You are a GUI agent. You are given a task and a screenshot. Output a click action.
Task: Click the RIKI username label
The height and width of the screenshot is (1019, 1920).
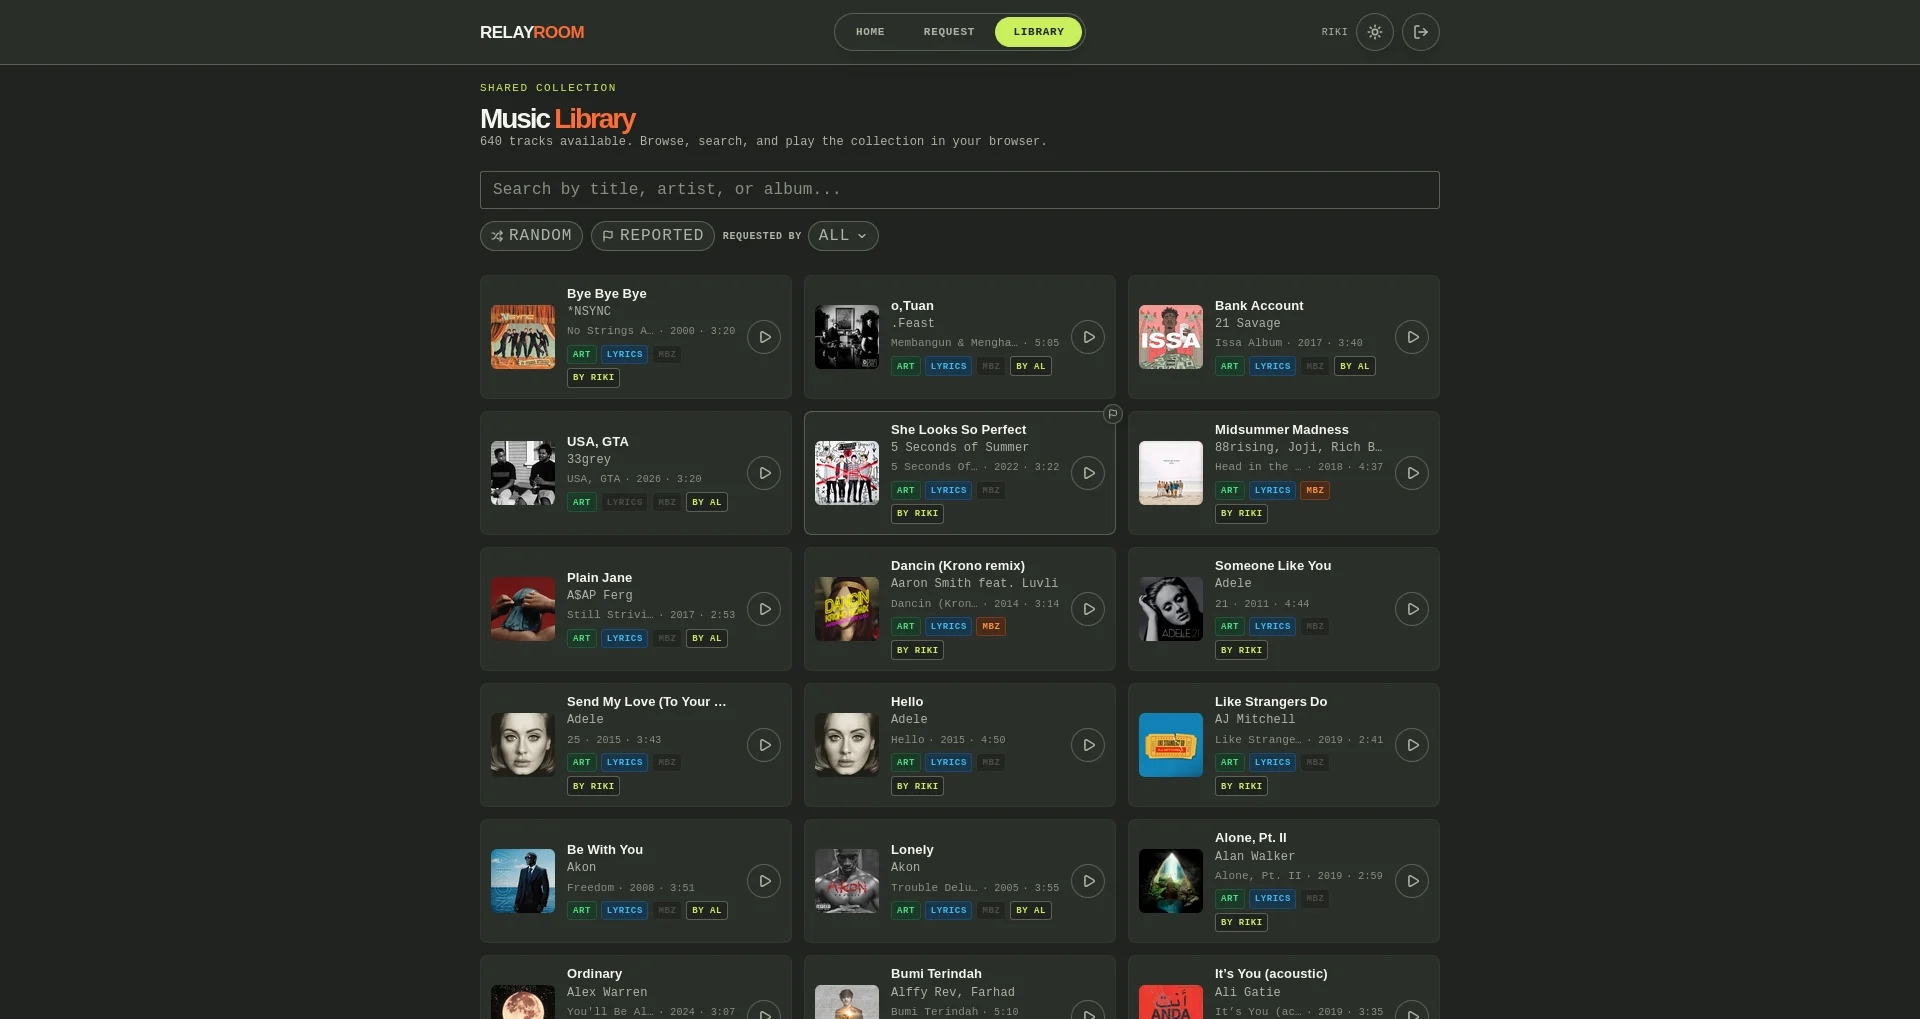point(1334,32)
